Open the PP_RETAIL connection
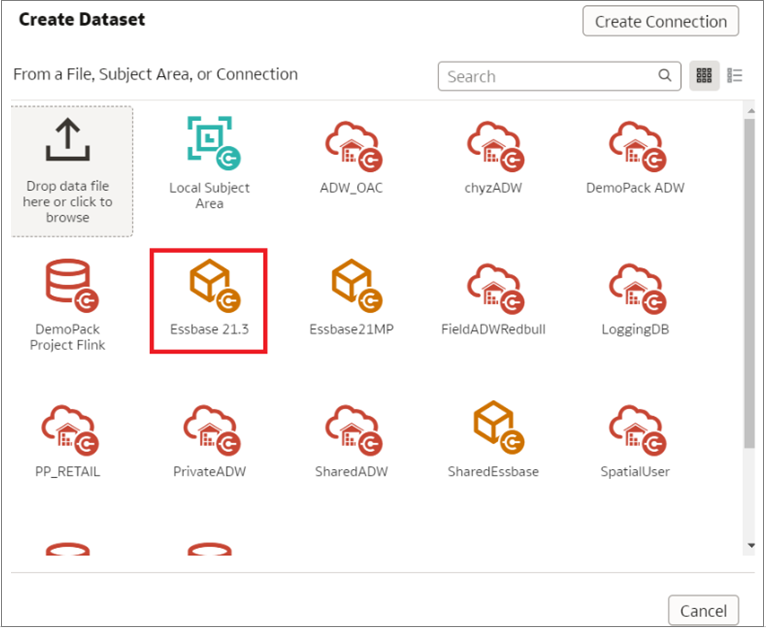 [x=68, y=430]
